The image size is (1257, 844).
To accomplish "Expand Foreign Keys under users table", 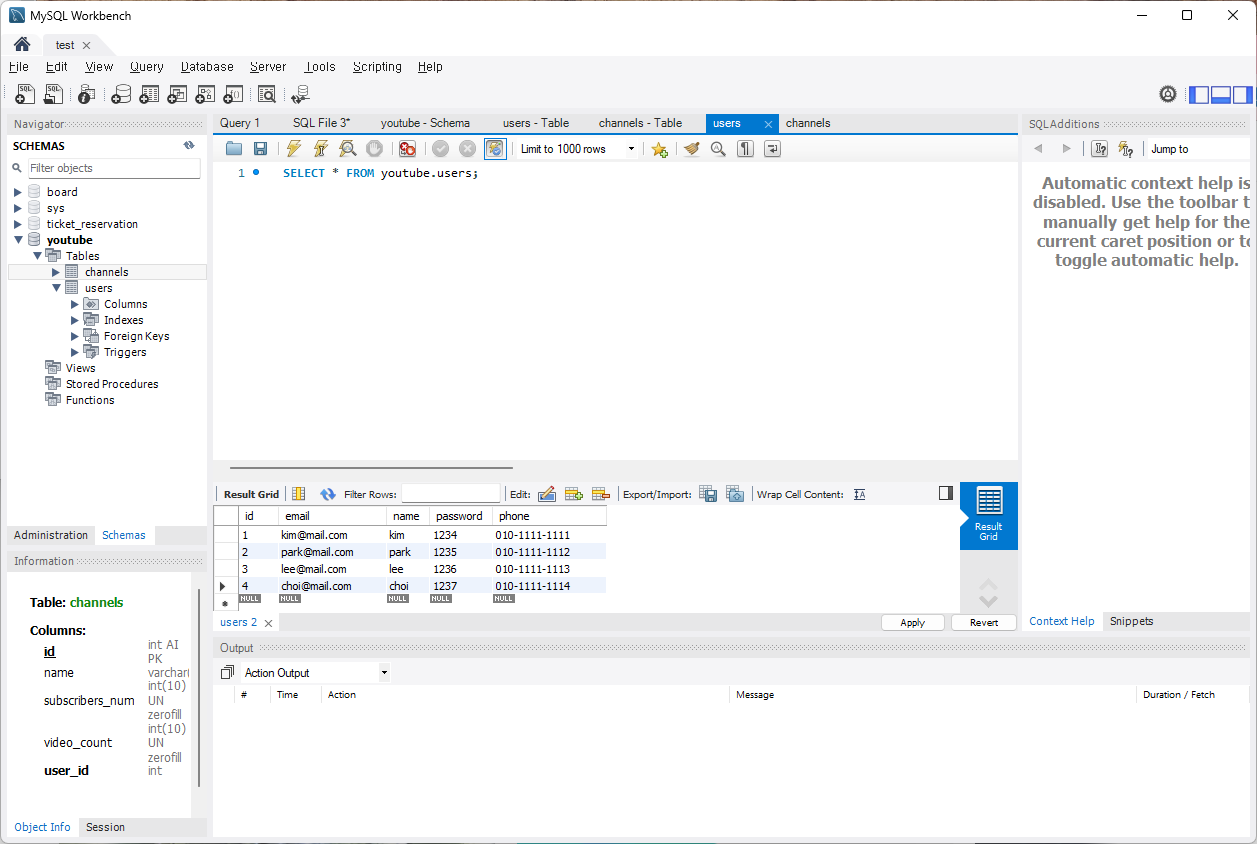I will point(75,336).
